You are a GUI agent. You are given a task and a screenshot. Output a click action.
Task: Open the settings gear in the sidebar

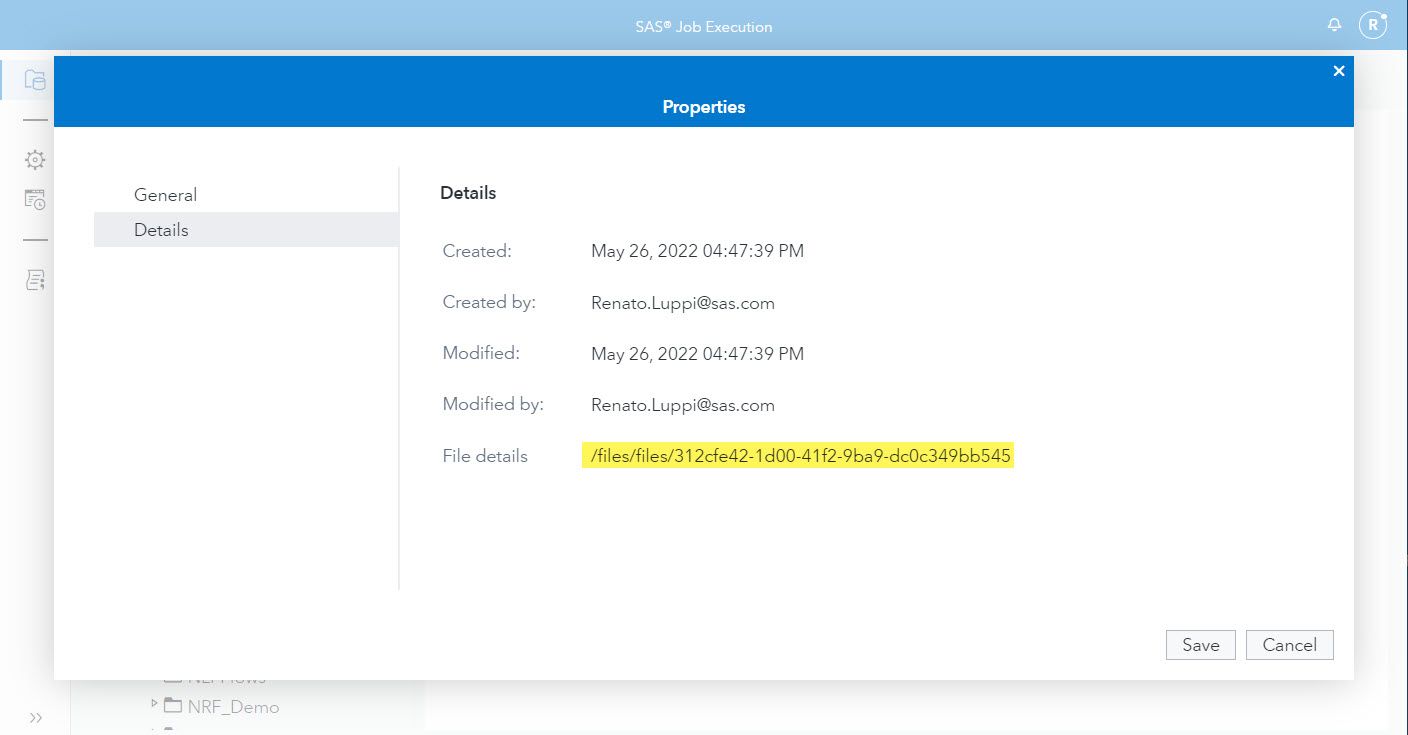[34, 159]
